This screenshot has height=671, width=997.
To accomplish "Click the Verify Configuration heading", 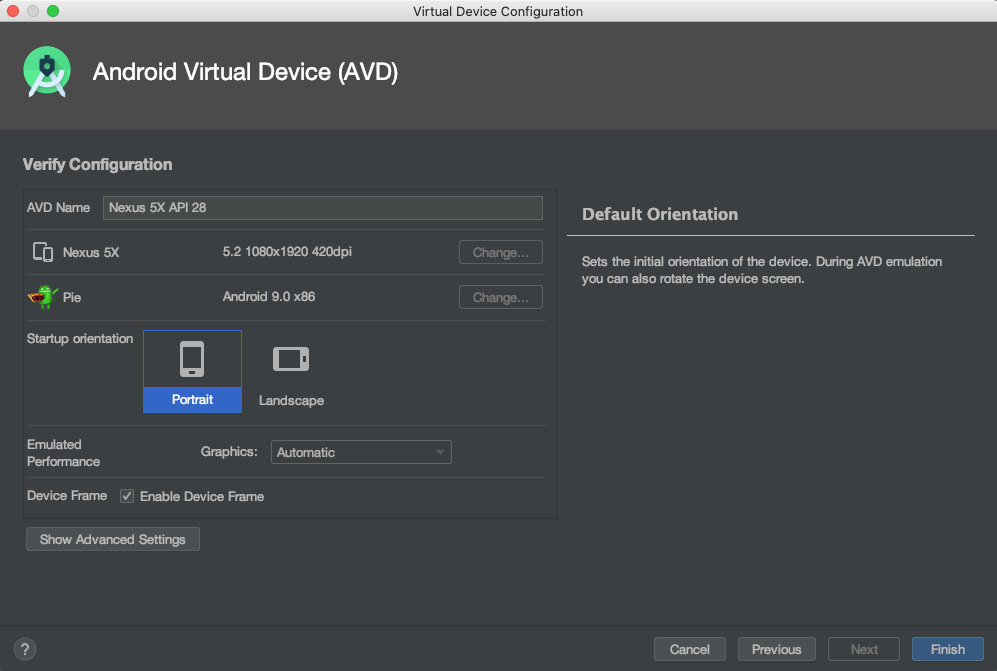I will 97,165.
